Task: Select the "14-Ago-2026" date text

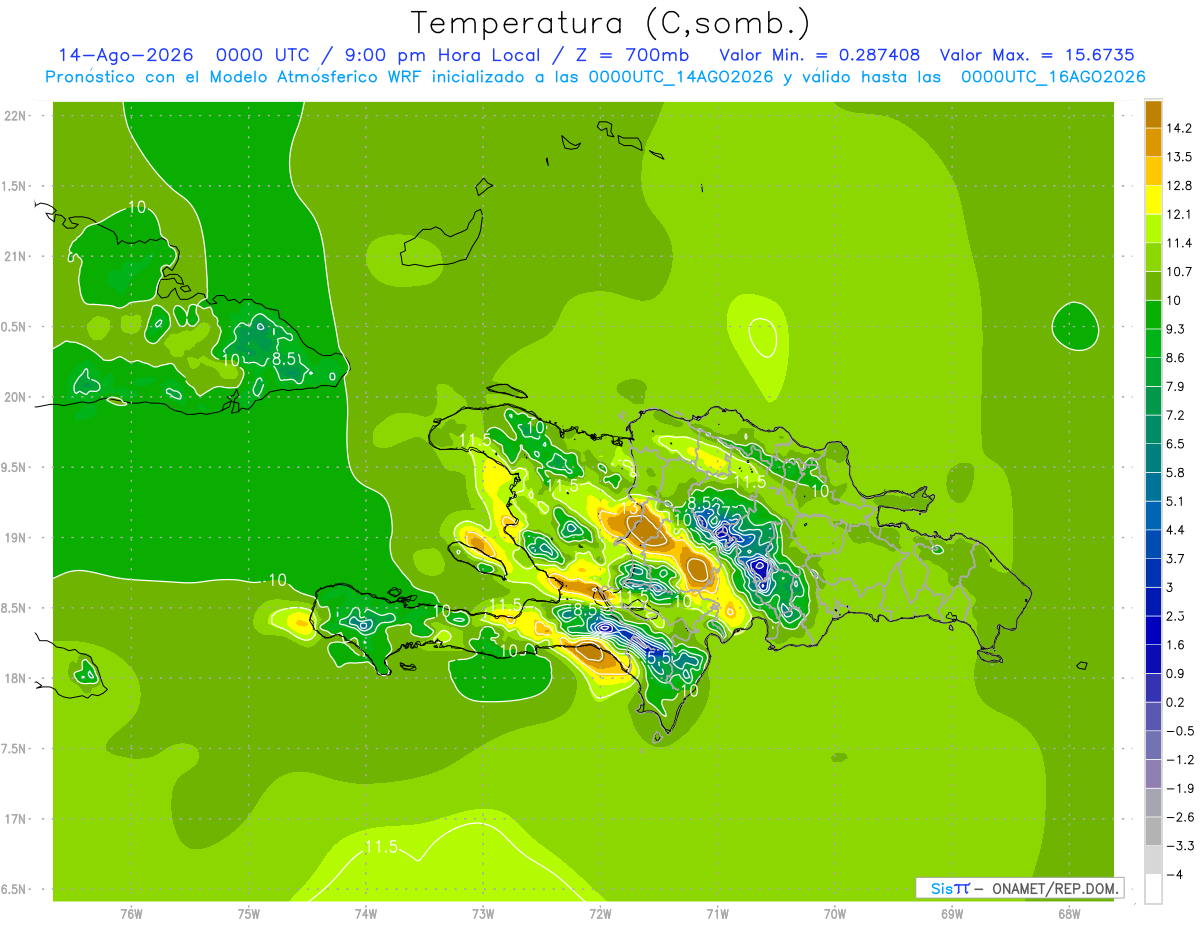Action: [126, 55]
